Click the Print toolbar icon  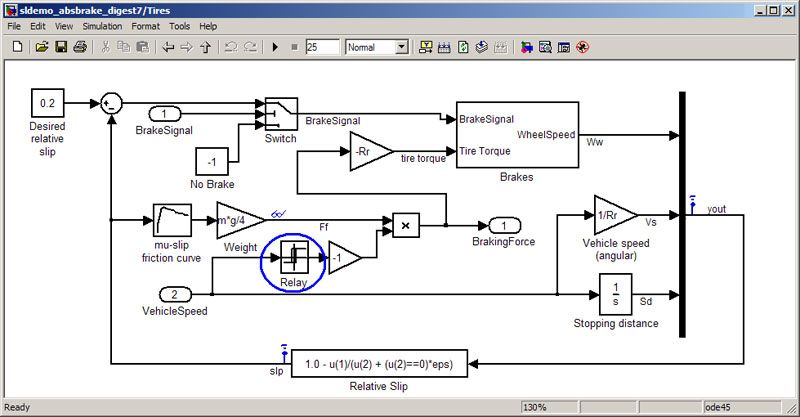point(80,47)
